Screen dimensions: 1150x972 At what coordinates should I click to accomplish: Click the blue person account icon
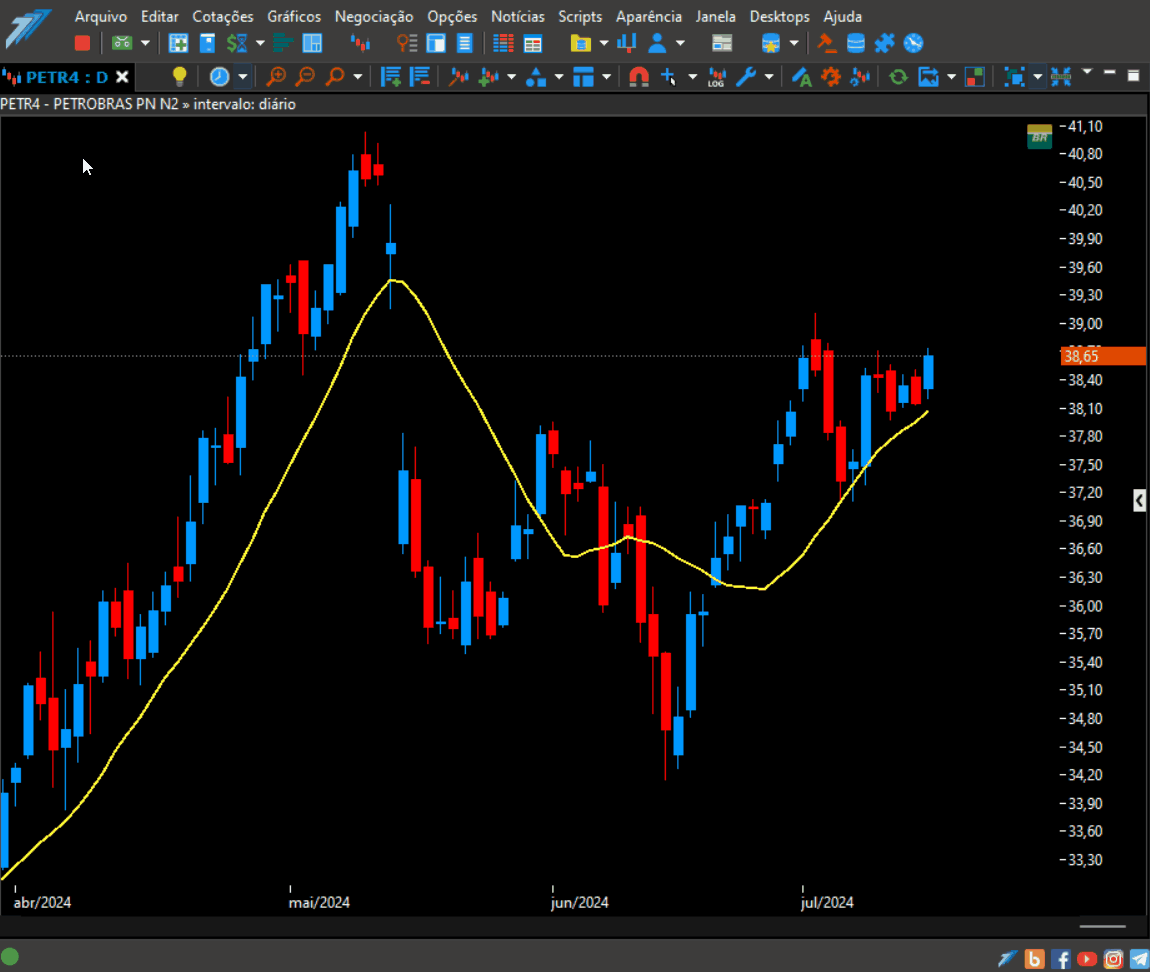click(x=657, y=43)
